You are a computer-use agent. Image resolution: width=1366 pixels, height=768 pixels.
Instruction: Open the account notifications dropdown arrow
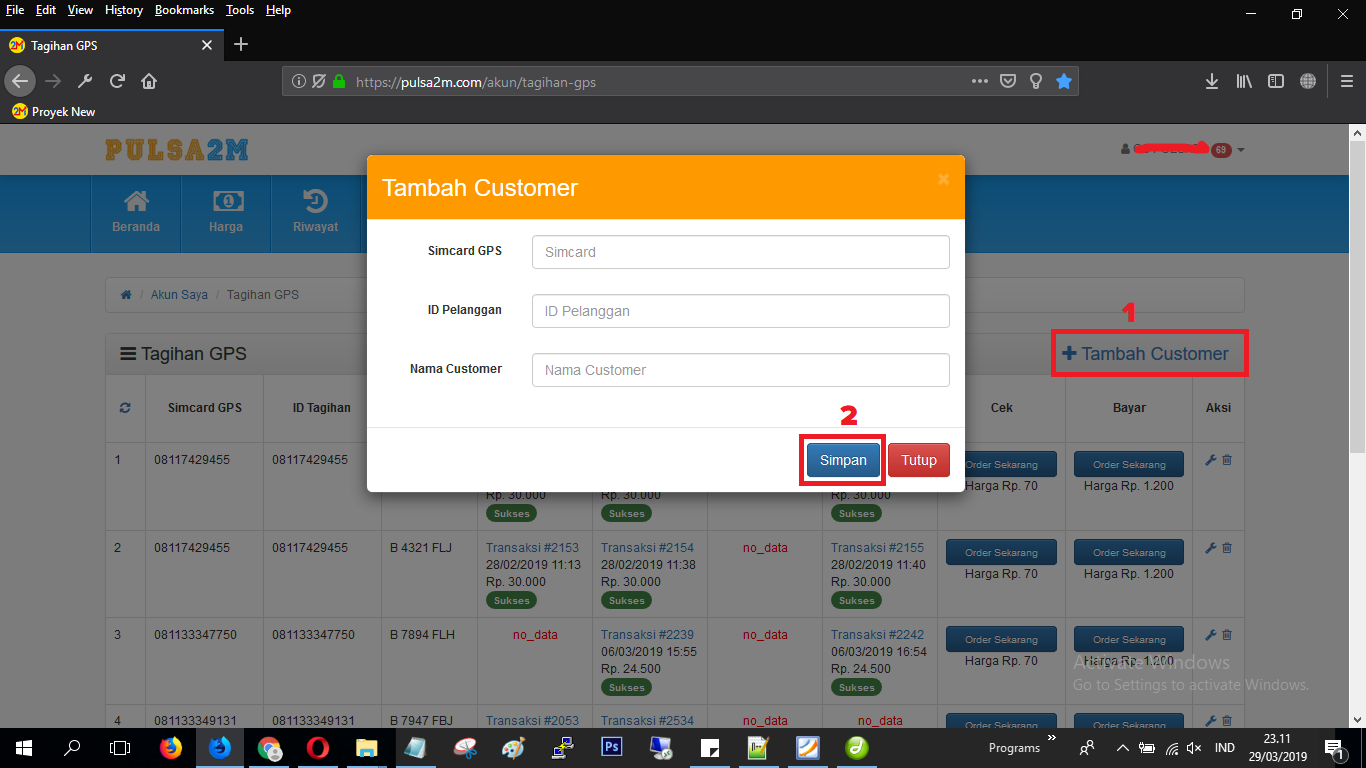1240,149
